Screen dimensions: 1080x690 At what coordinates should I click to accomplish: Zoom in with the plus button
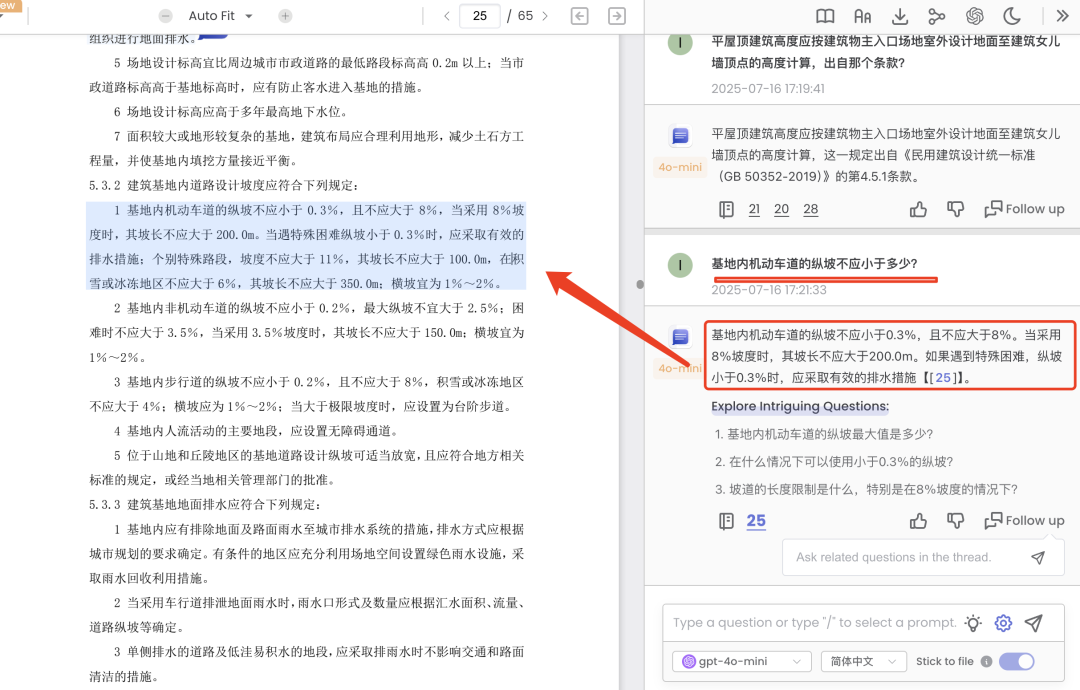[x=285, y=16]
